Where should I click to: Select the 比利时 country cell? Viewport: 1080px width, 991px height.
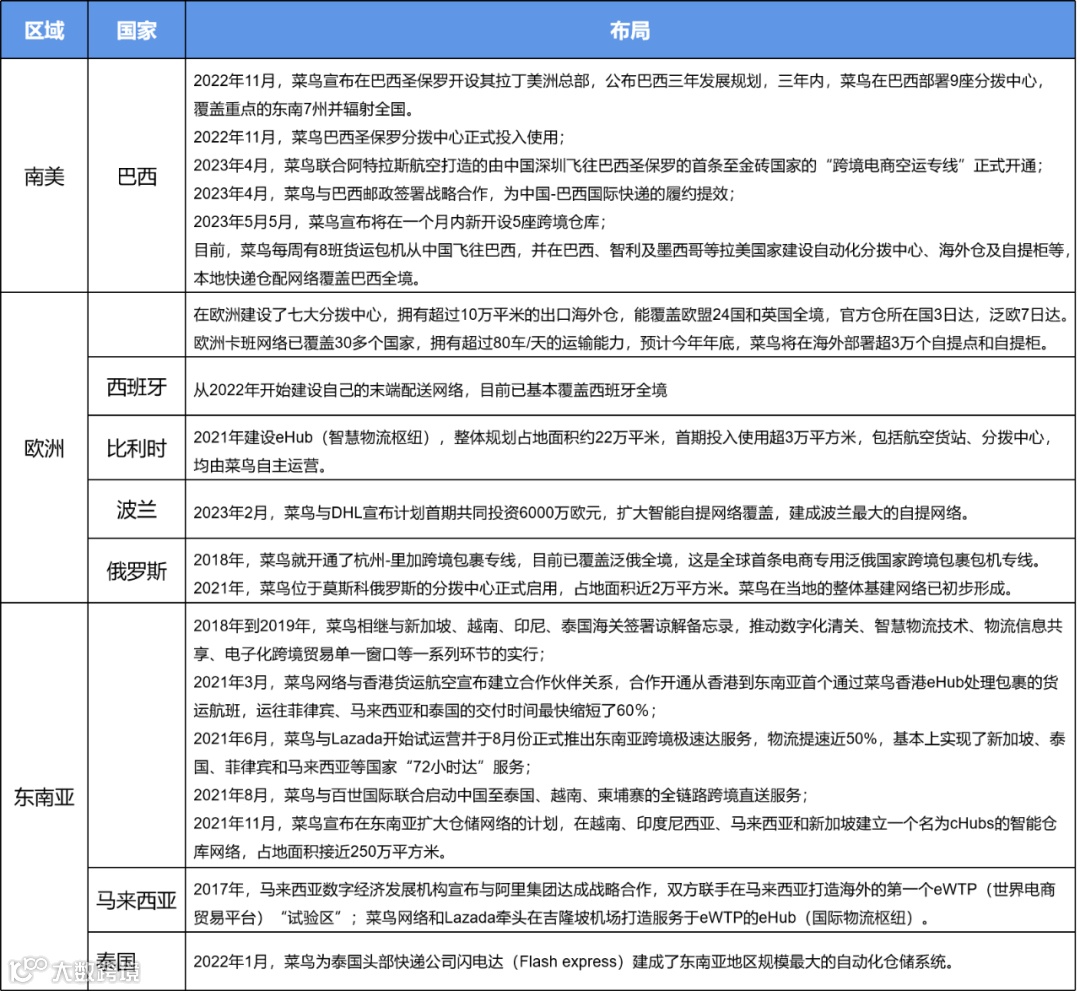click(136, 448)
